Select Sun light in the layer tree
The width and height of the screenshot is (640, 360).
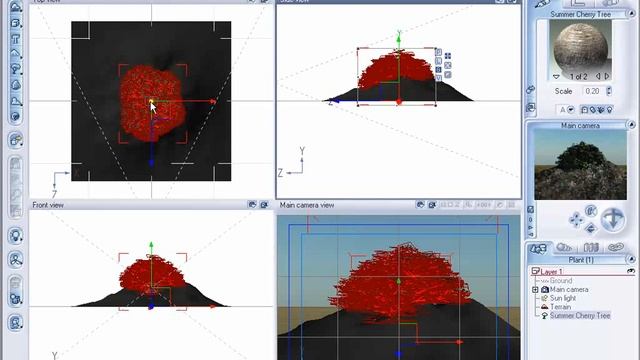pyautogui.click(x=562, y=298)
